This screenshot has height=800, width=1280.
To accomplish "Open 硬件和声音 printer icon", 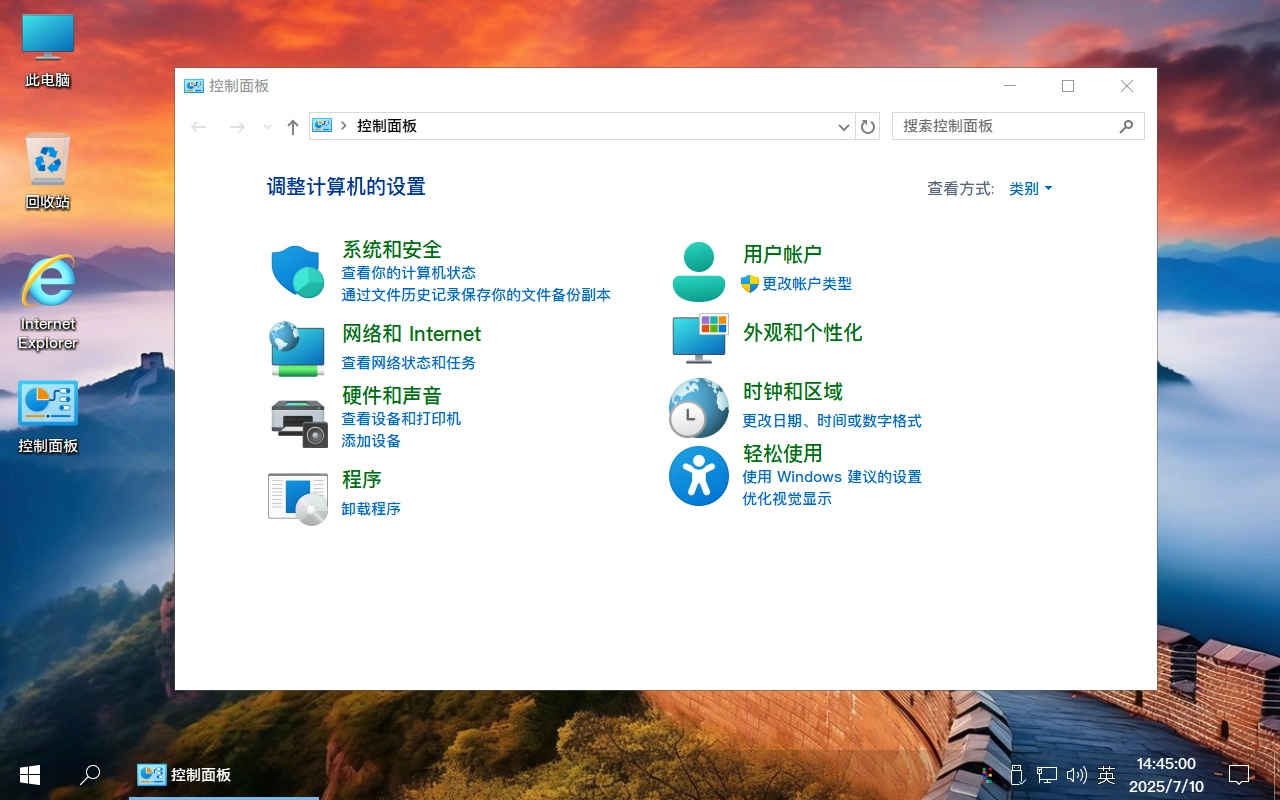I will 297,421.
